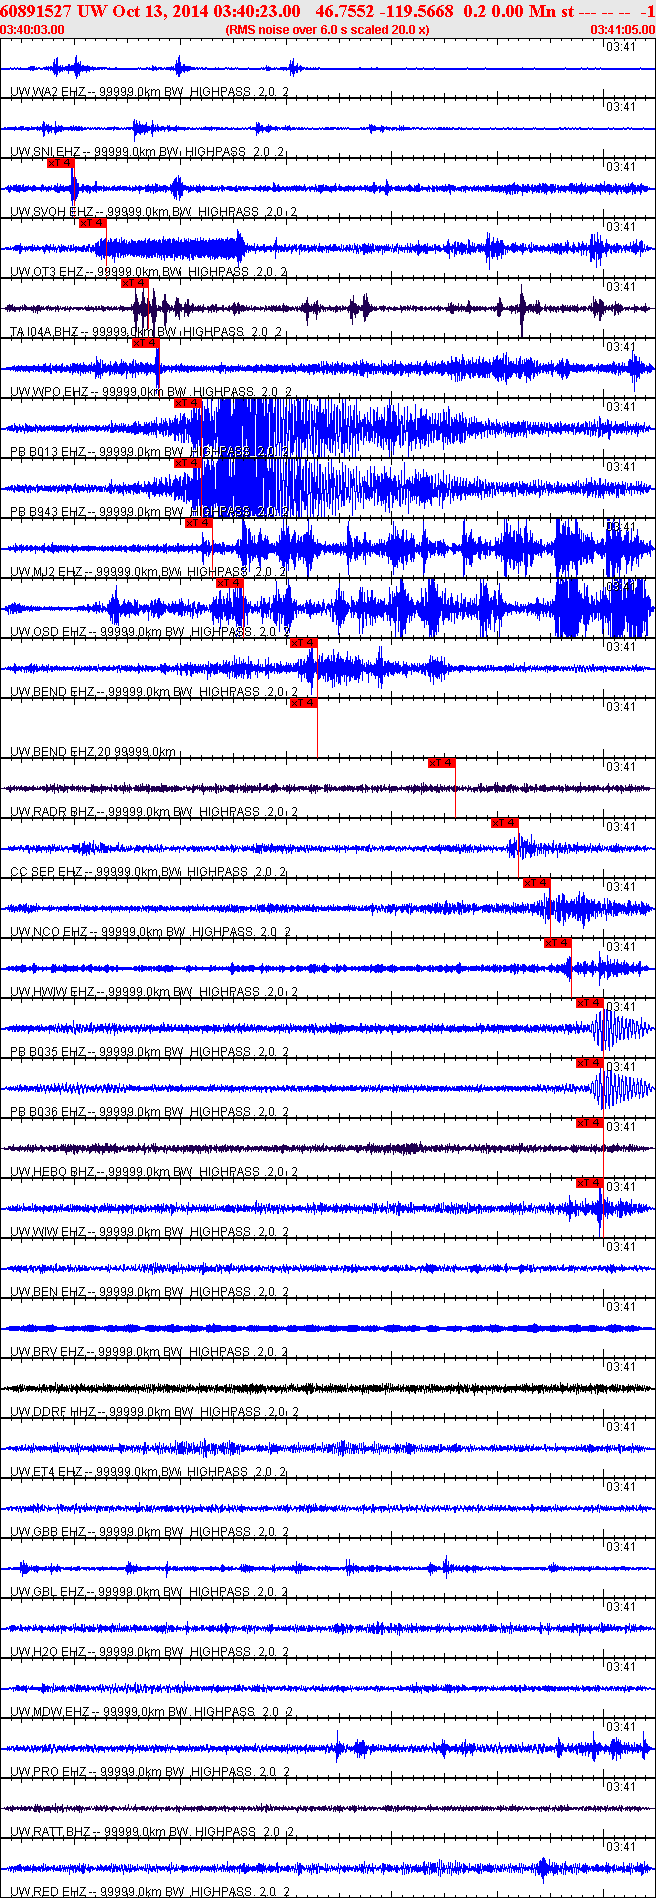
Task: Click the red pick marker on the UW.WIW trace
Action: [x=590, y=1183]
